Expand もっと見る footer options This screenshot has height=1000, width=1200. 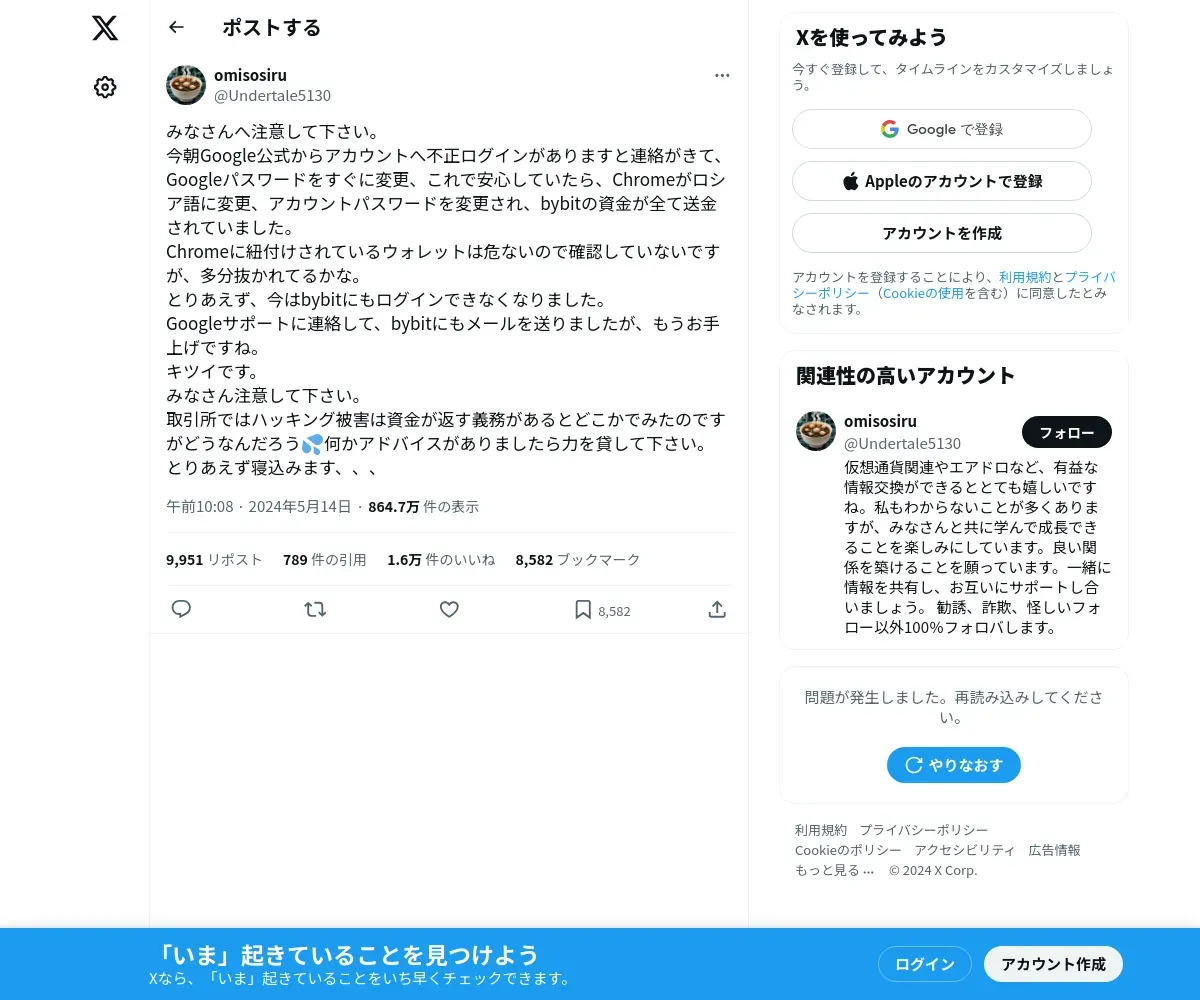835,870
